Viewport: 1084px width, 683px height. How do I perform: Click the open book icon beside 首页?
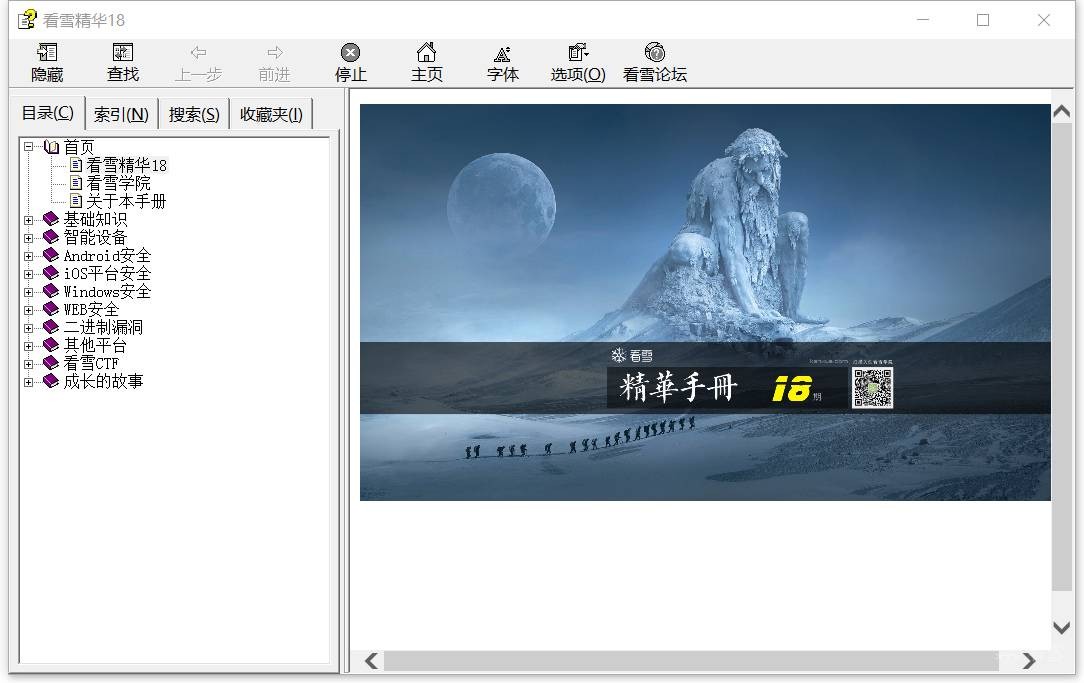(x=51, y=147)
